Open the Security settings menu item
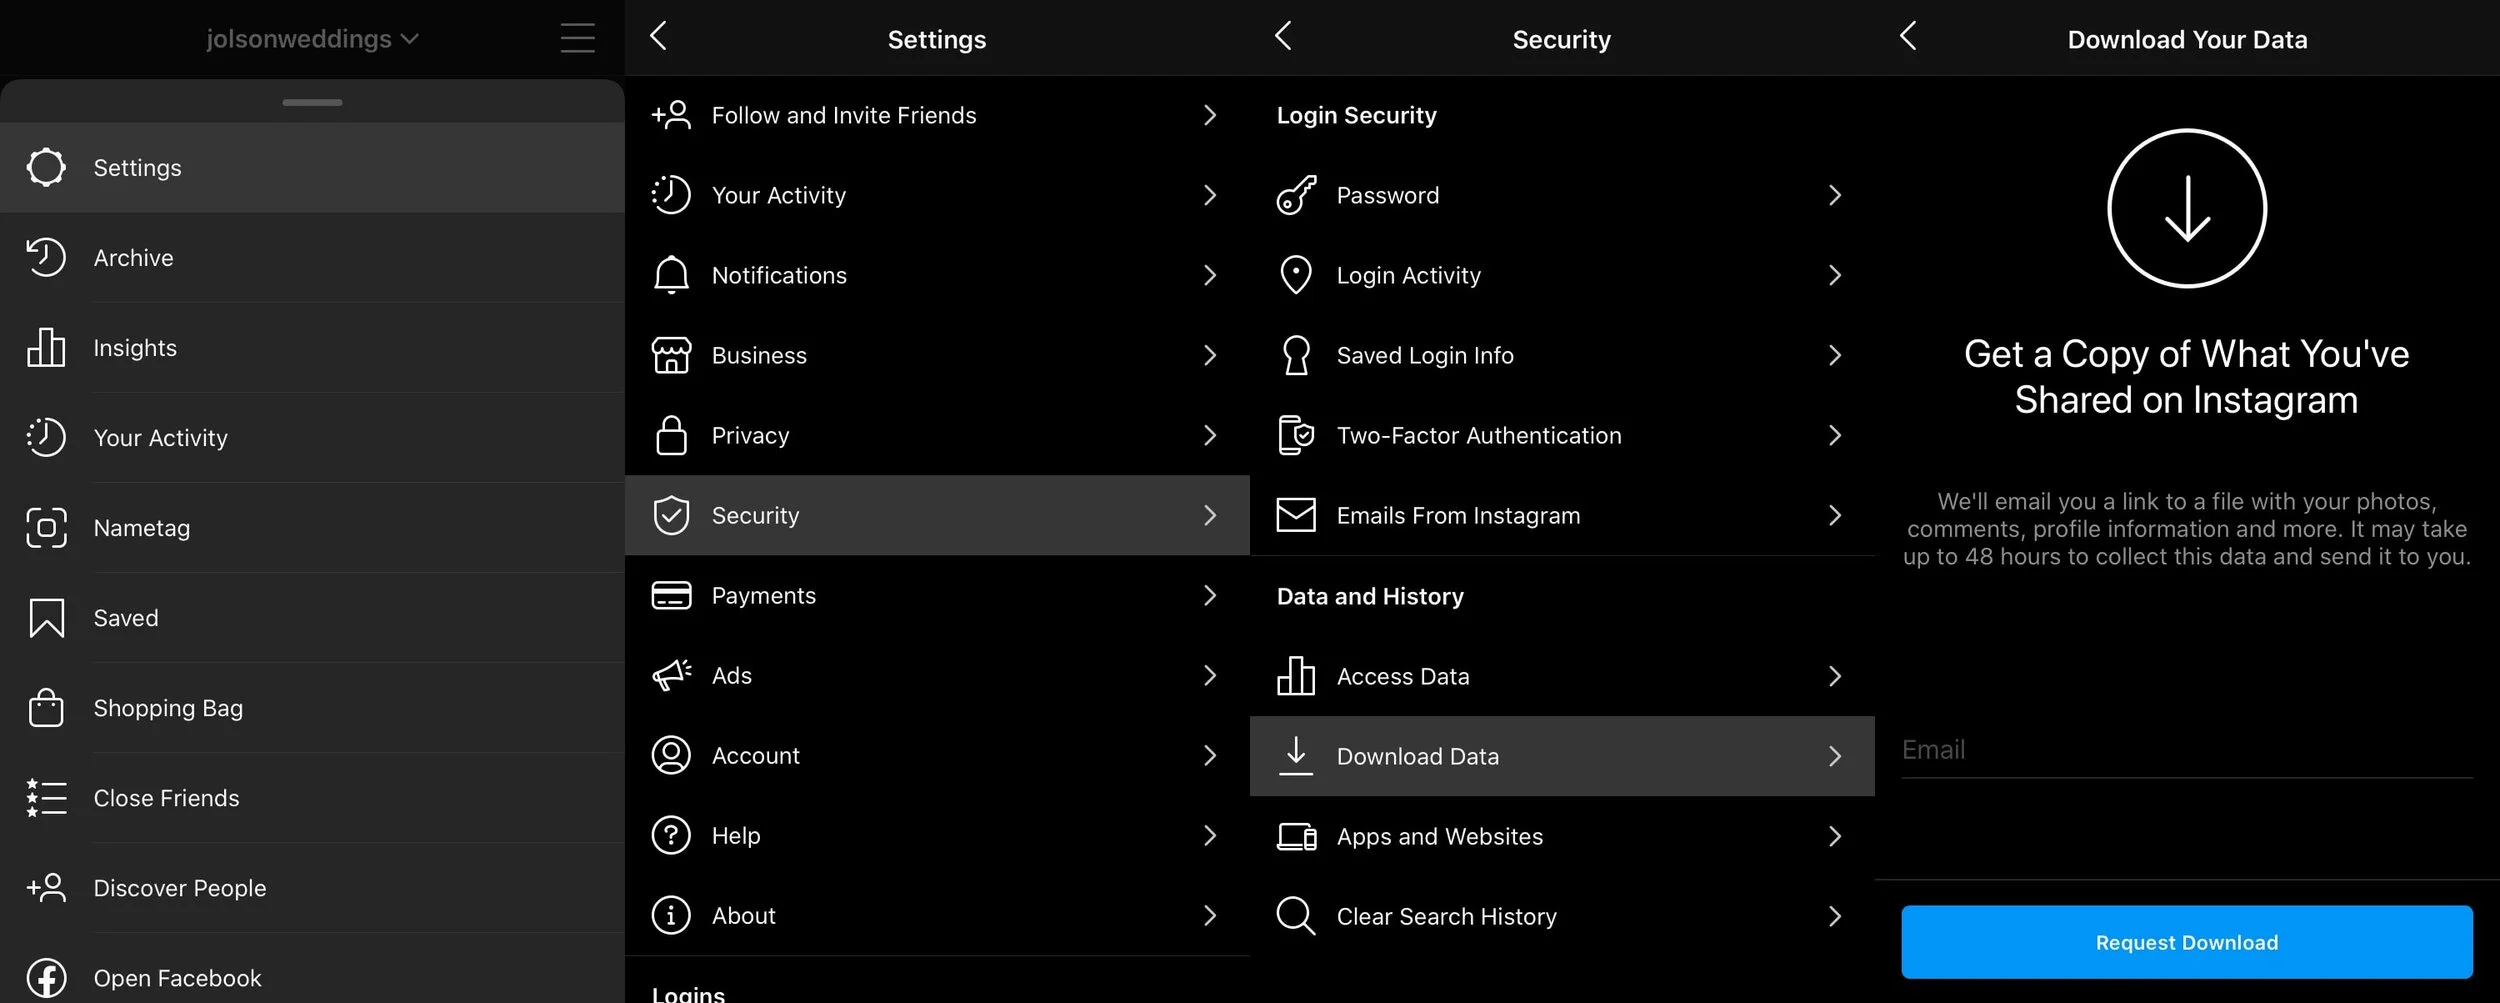 coord(936,515)
